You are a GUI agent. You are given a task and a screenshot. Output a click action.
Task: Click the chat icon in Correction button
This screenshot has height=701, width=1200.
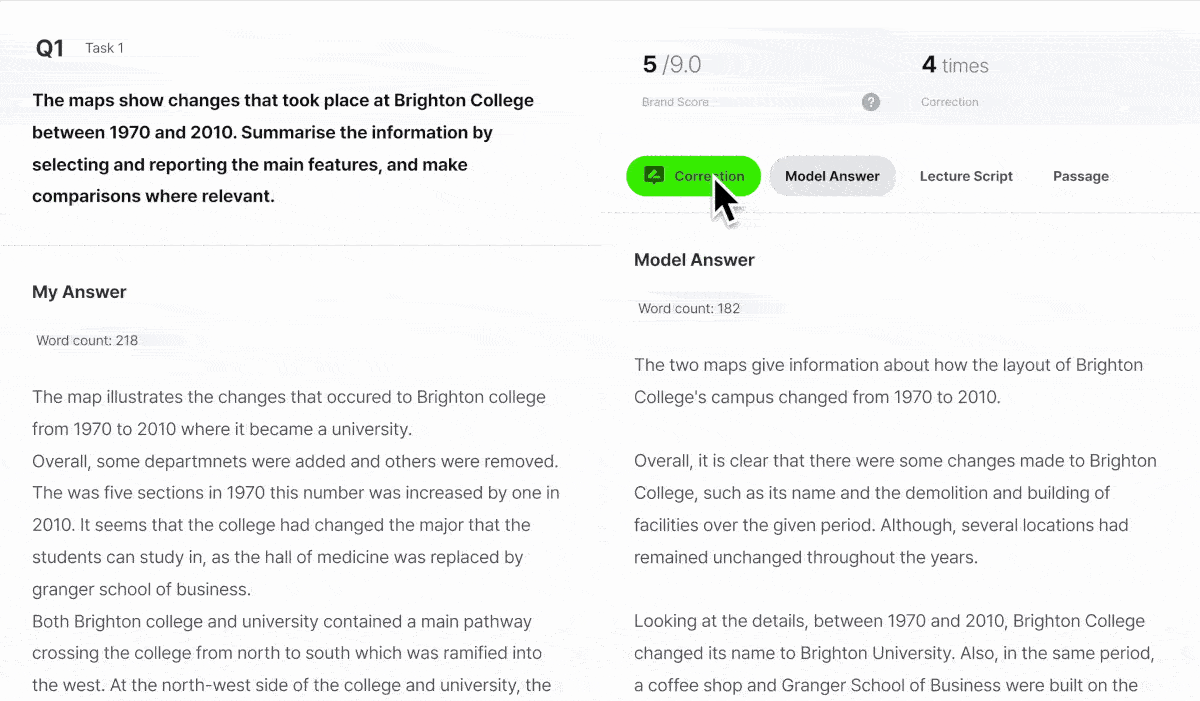(x=654, y=176)
